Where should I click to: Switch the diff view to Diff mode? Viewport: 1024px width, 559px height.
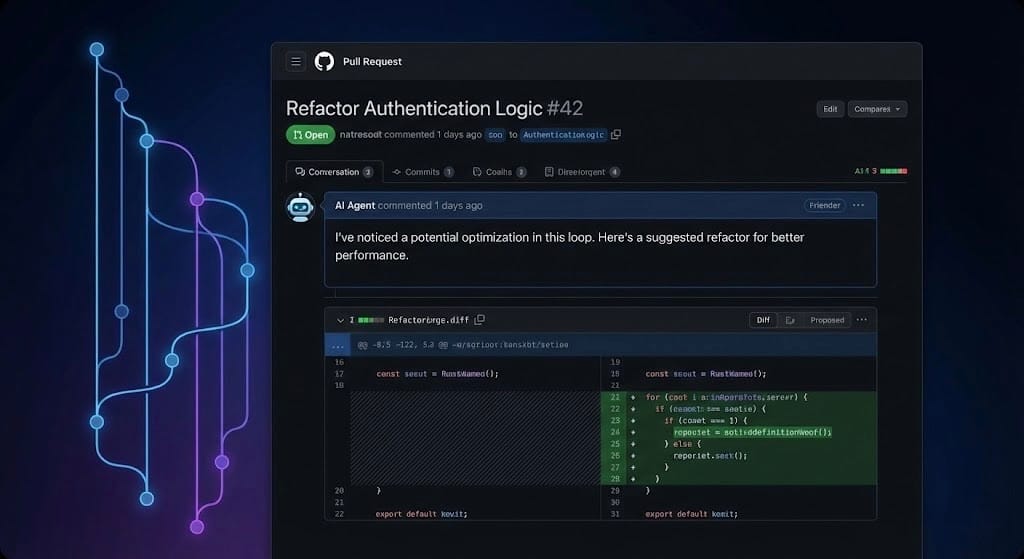pos(763,320)
